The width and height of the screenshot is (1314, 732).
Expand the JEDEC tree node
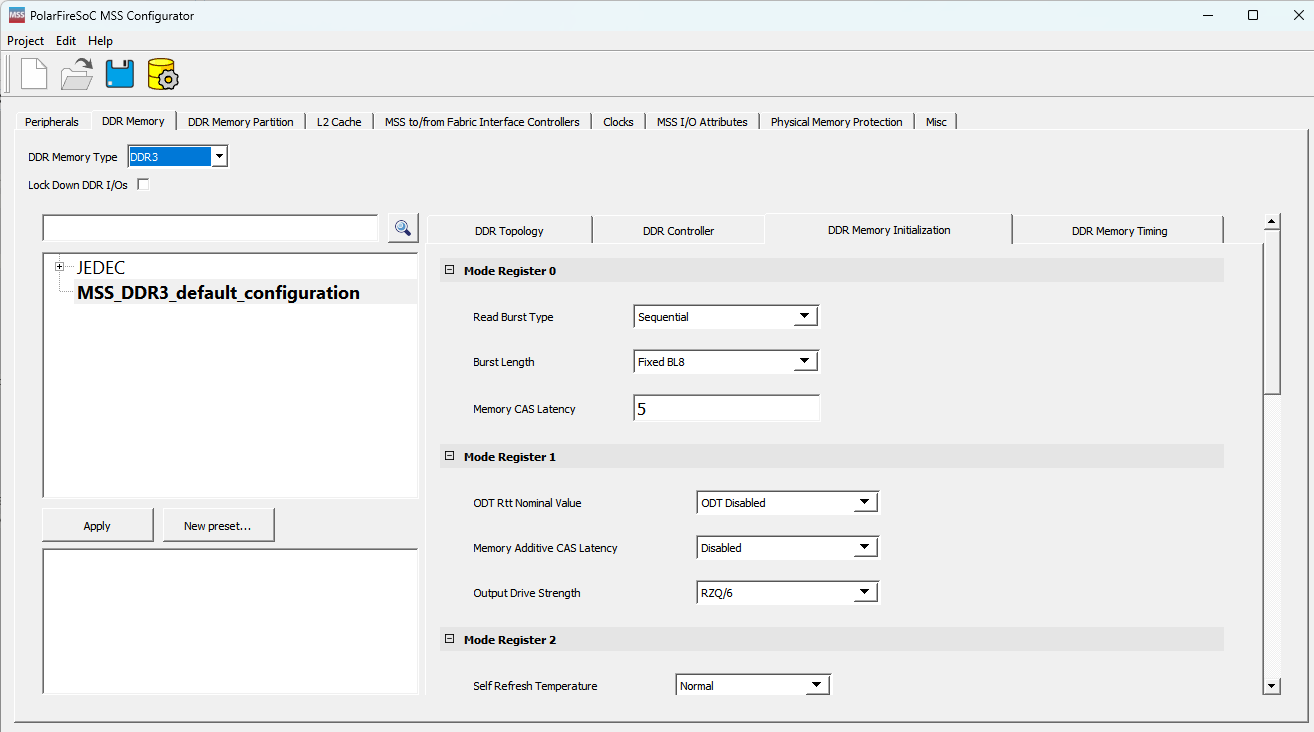point(60,267)
